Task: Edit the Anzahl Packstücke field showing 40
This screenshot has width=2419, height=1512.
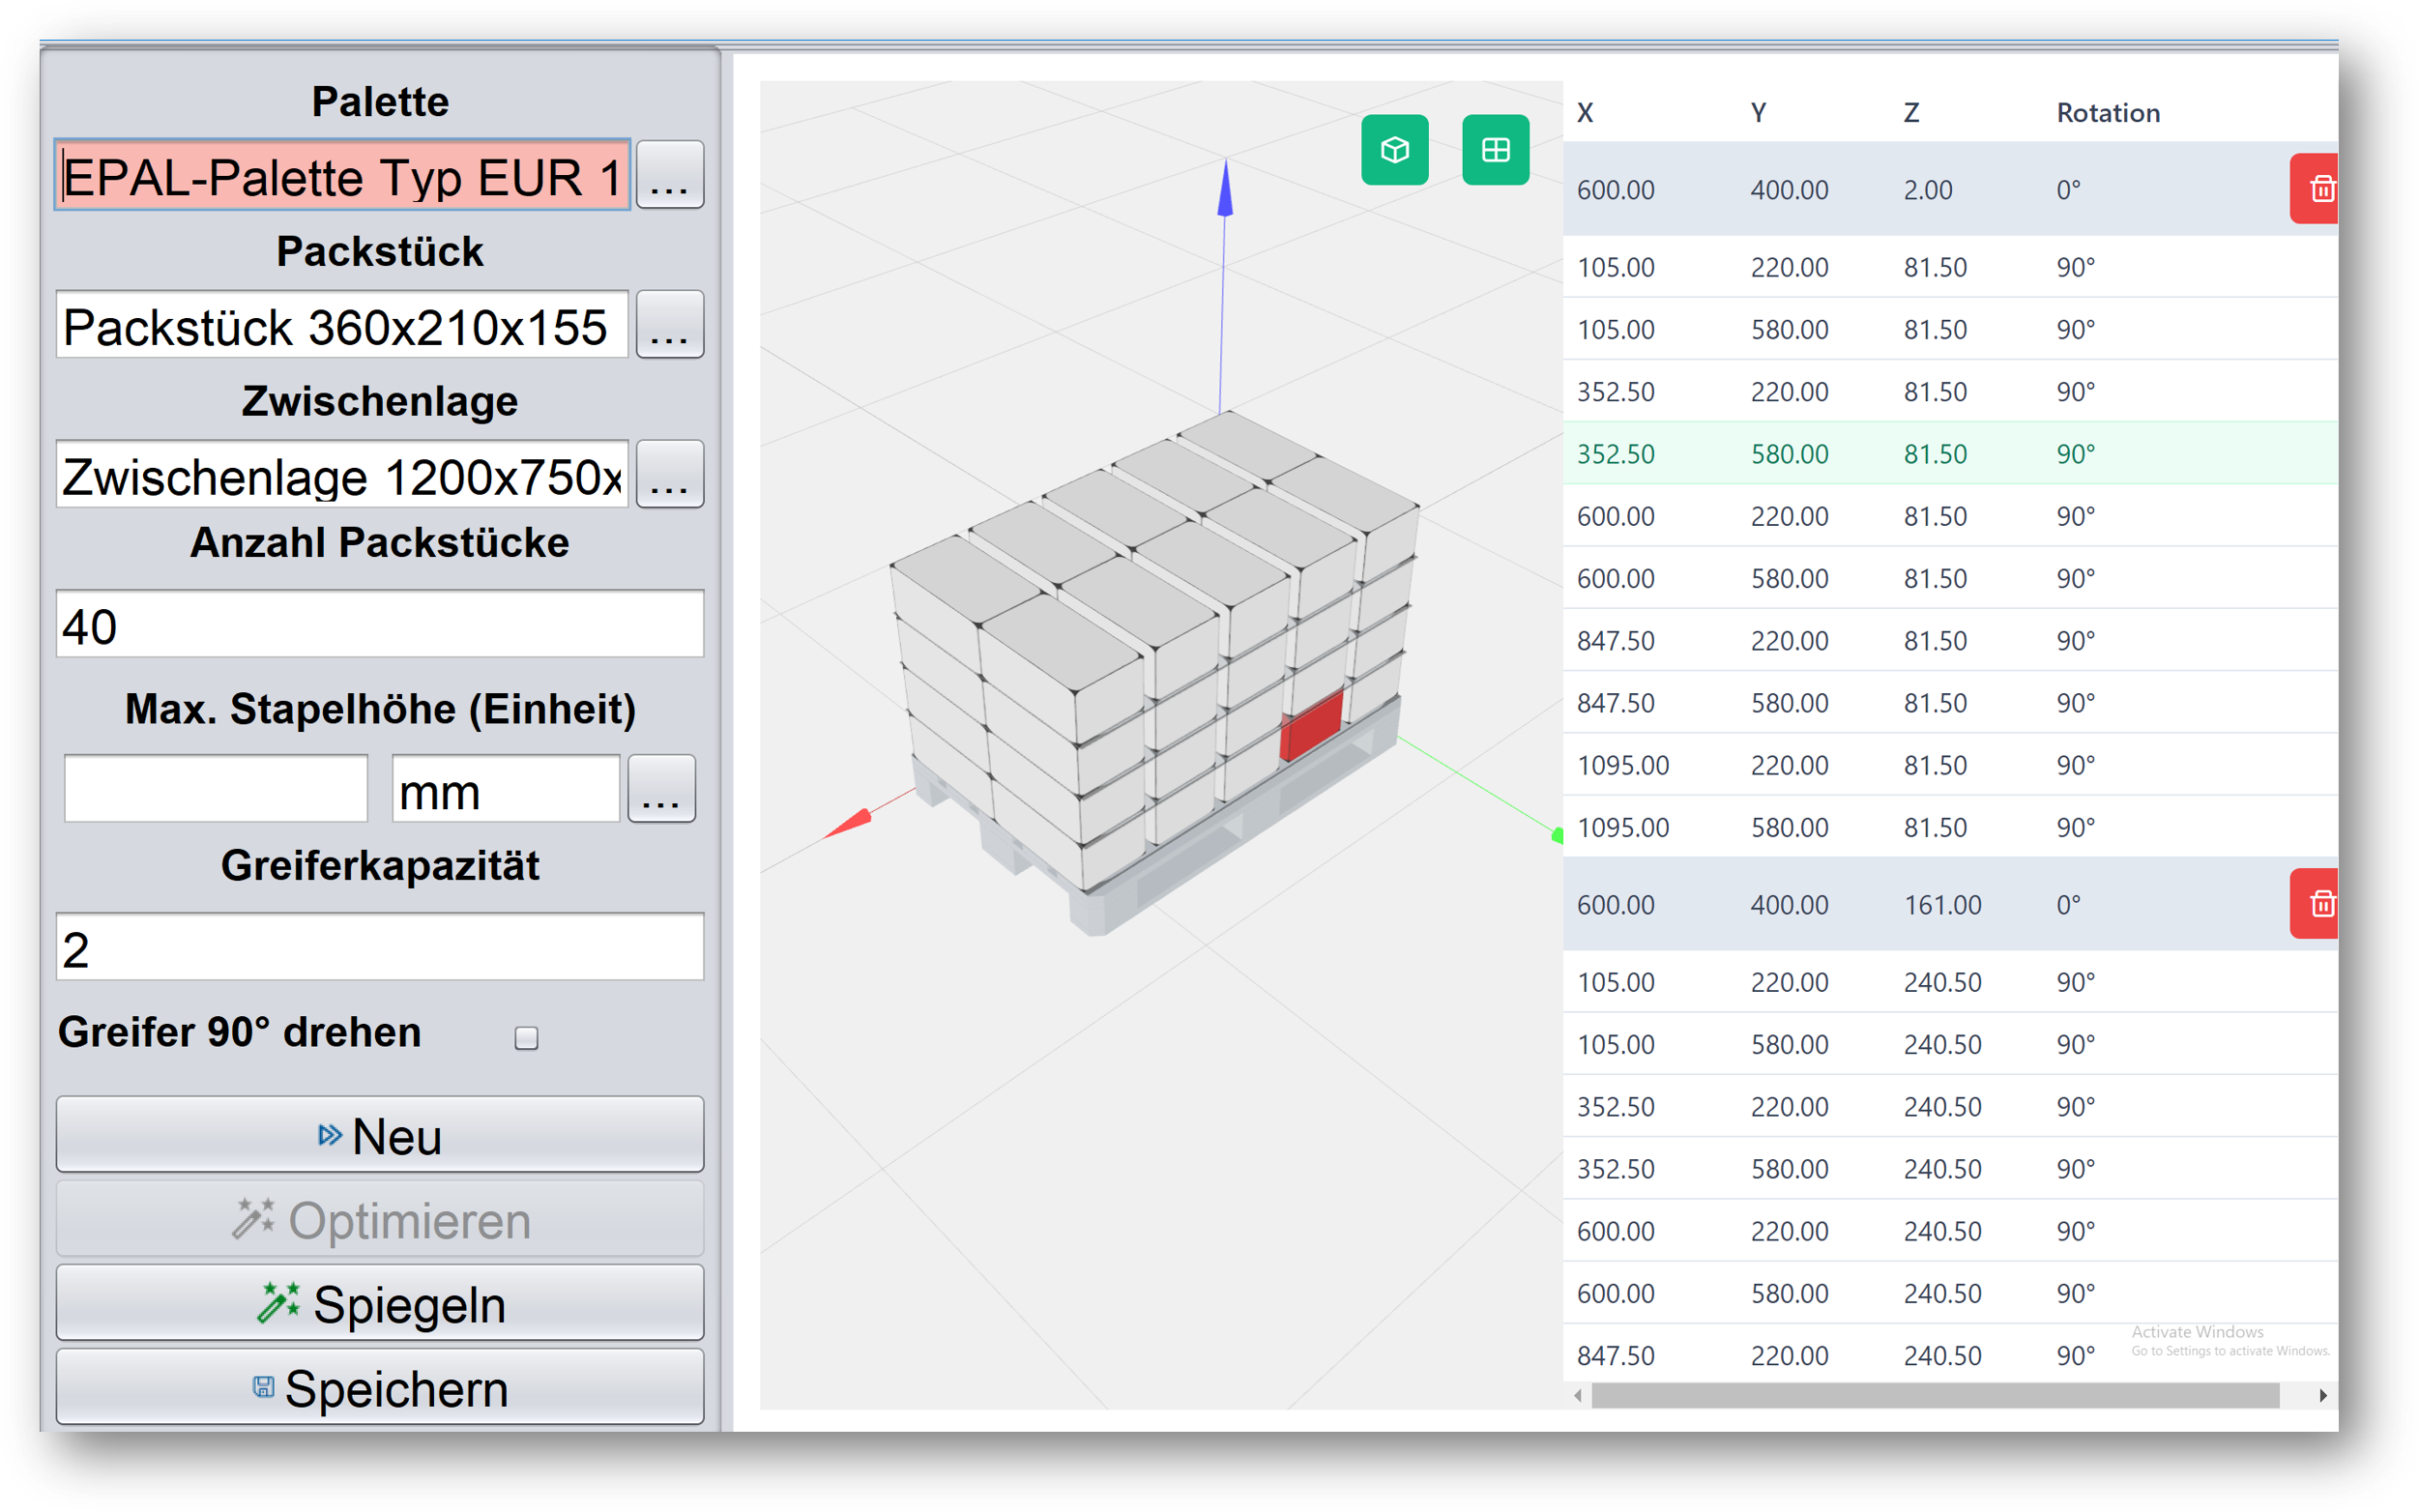Action: pyautogui.click(x=380, y=625)
